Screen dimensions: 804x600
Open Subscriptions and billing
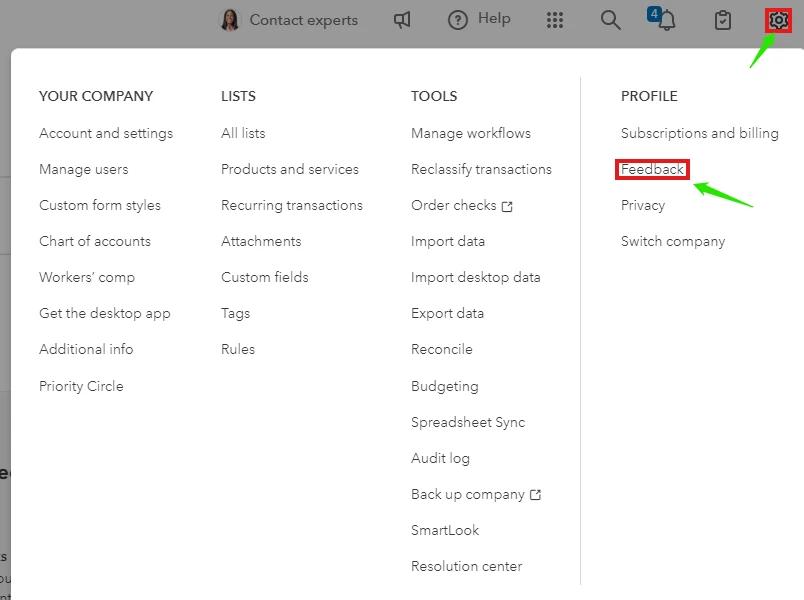pyautogui.click(x=699, y=133)
